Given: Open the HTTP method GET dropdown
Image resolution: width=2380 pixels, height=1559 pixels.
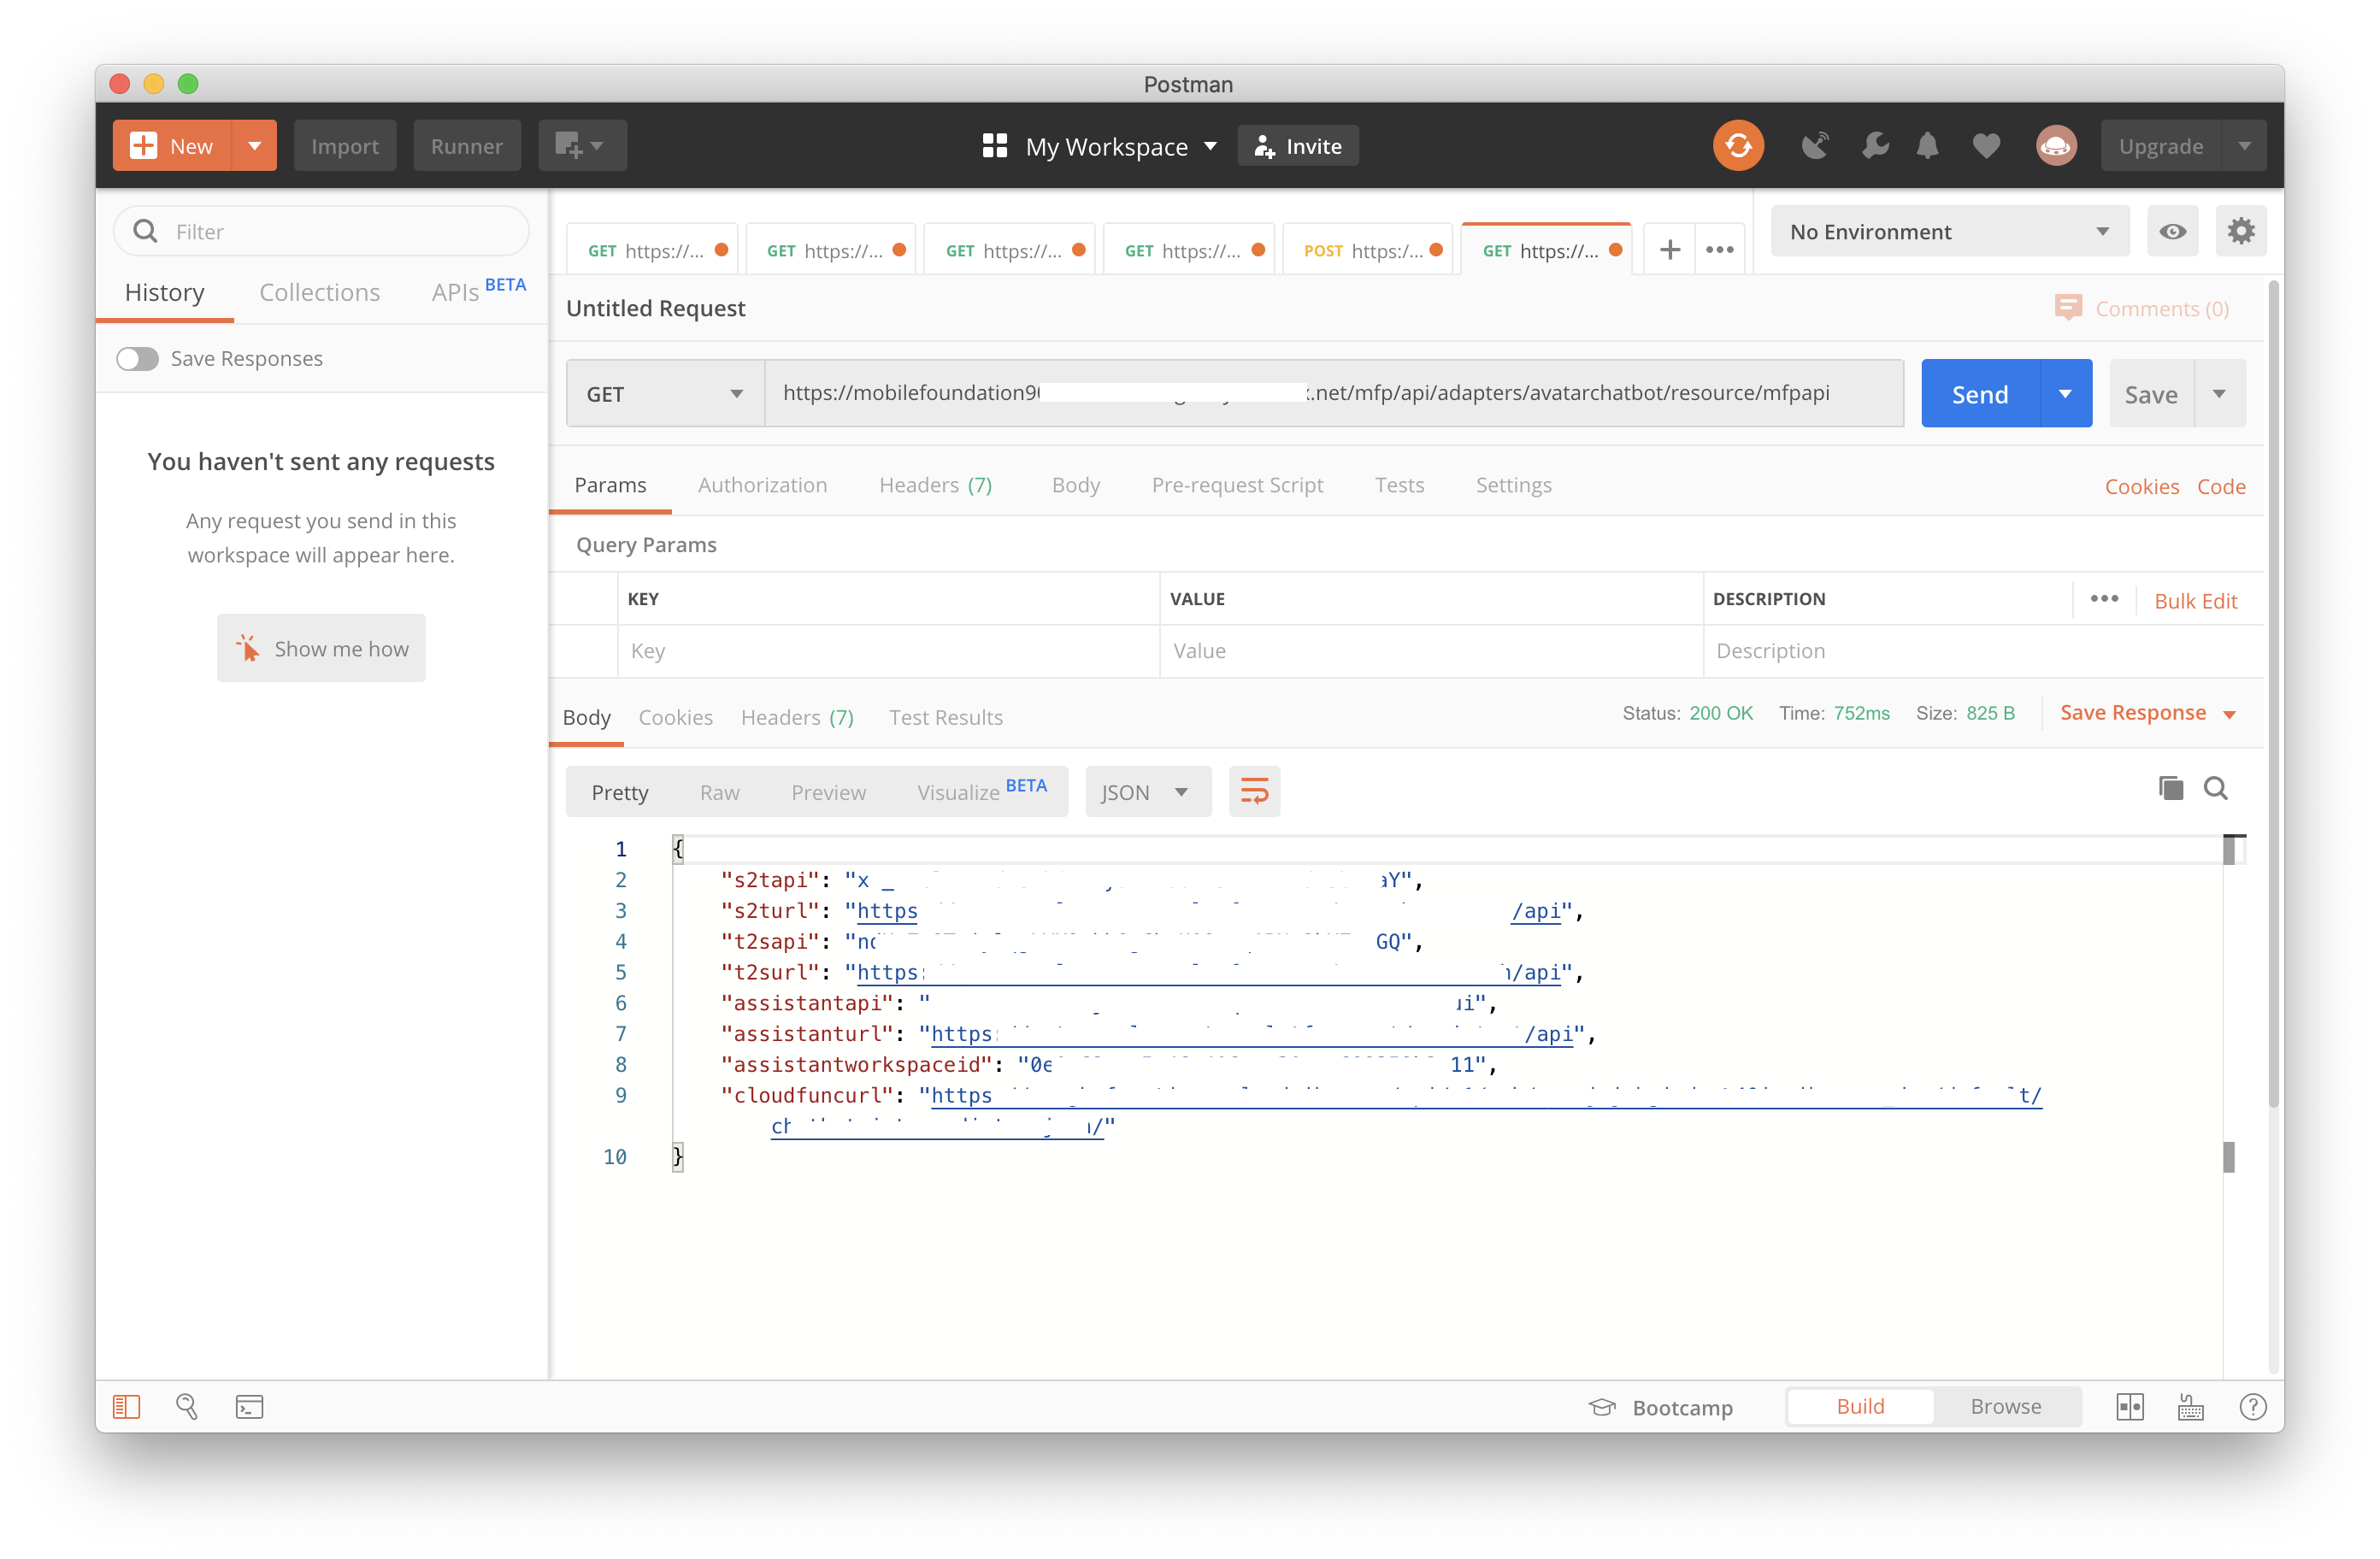Looking at the screenshot, I should click(664, 393).
